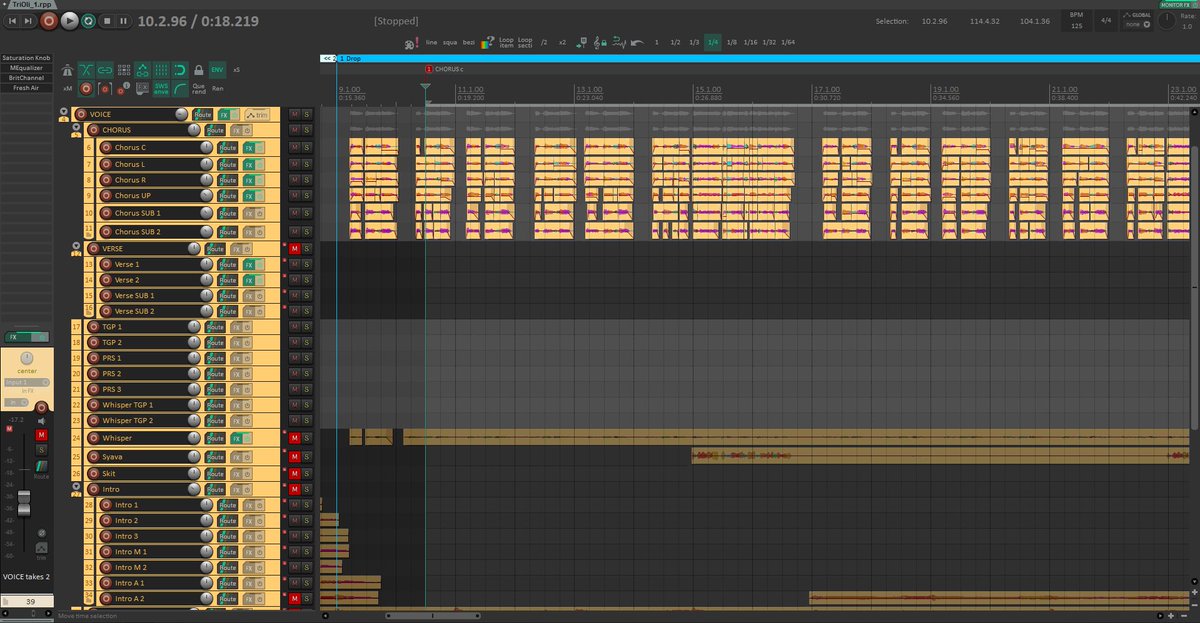Toggle the grid lines toolbar icon
The height and width of the screenshot is (623, 1200).
161,70
